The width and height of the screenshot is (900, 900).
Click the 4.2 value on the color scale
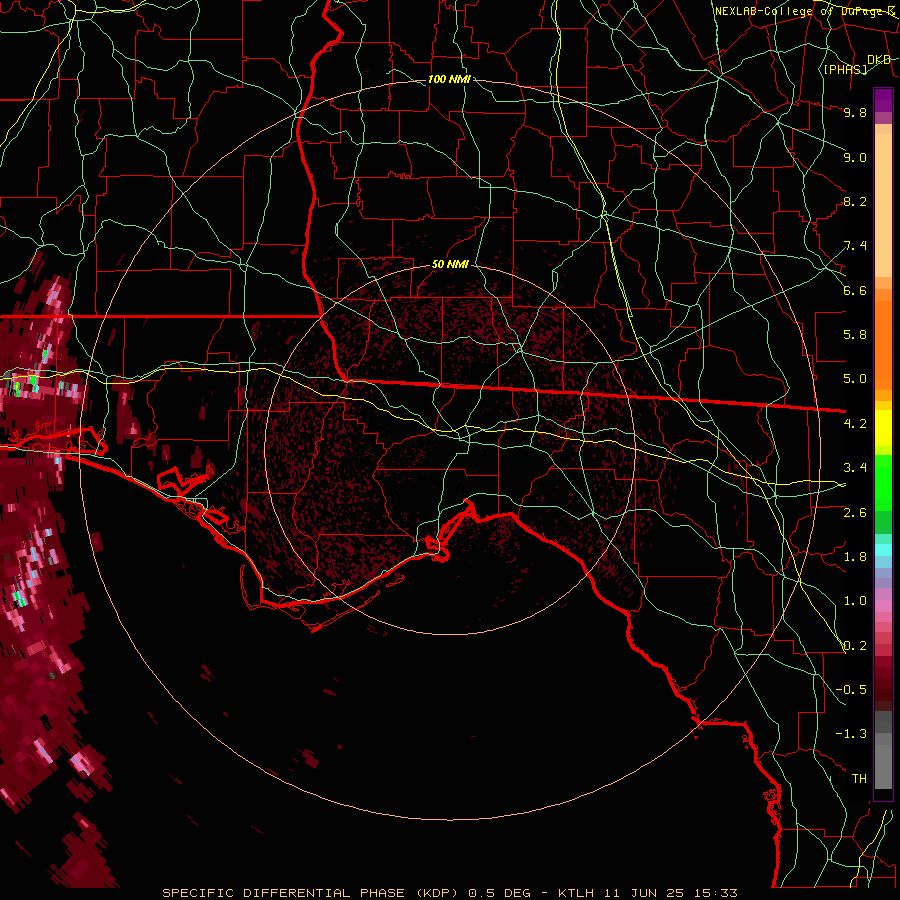pos(855,424)
